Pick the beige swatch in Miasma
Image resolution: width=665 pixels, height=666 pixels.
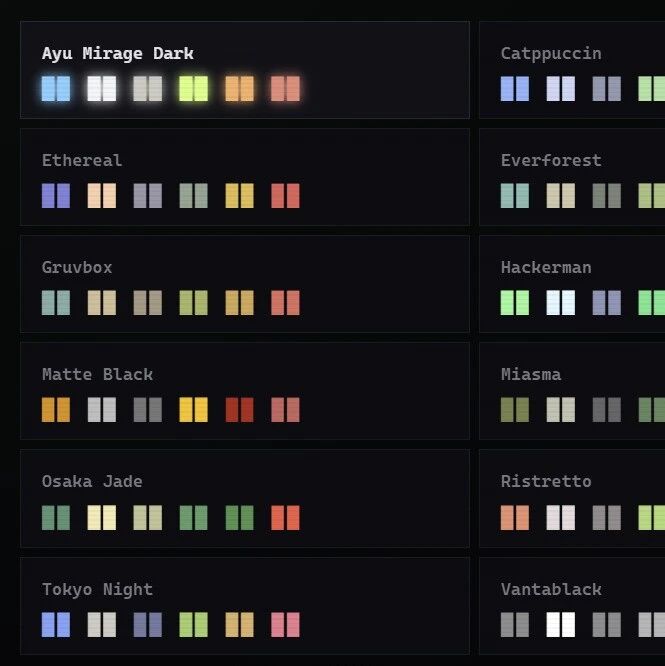[x=561, y=410]
